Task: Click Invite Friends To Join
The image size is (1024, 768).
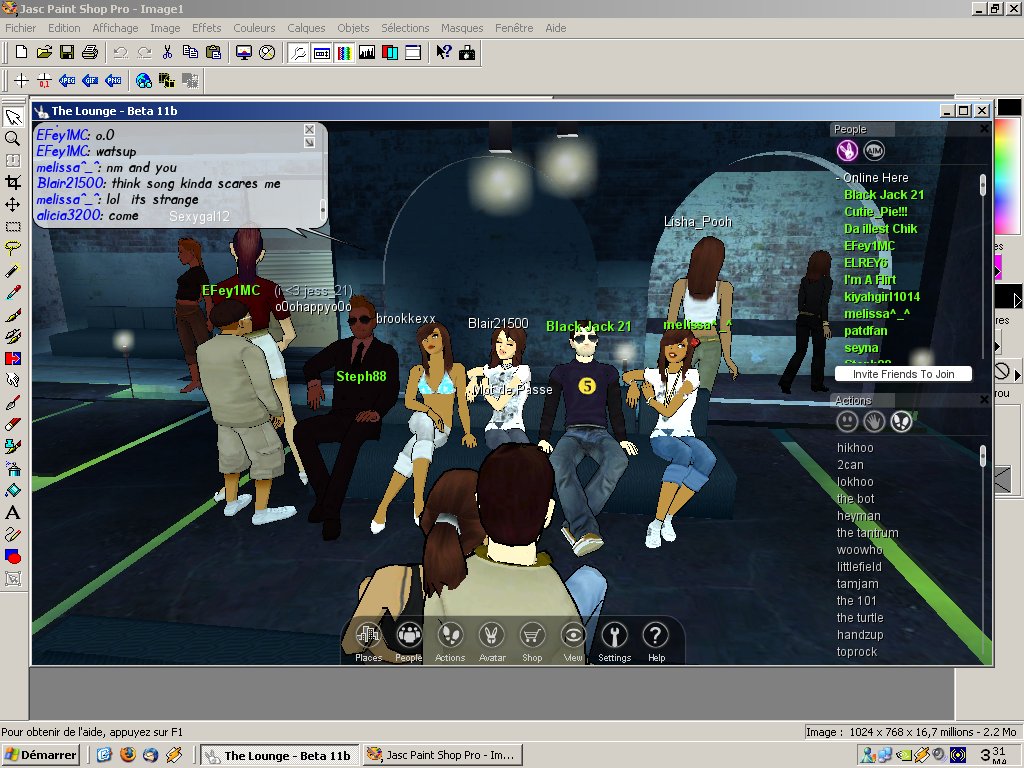Action: (x=903, y=374)
